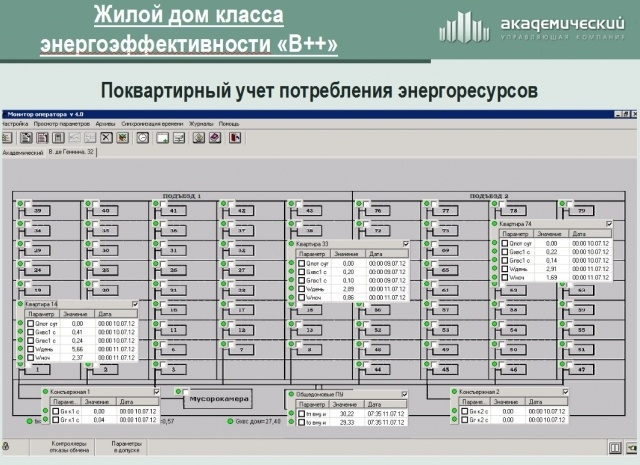Tick Wдень checkbox in Квартира 14 panel
Screen dimensions: 640x465
(30, 349)
